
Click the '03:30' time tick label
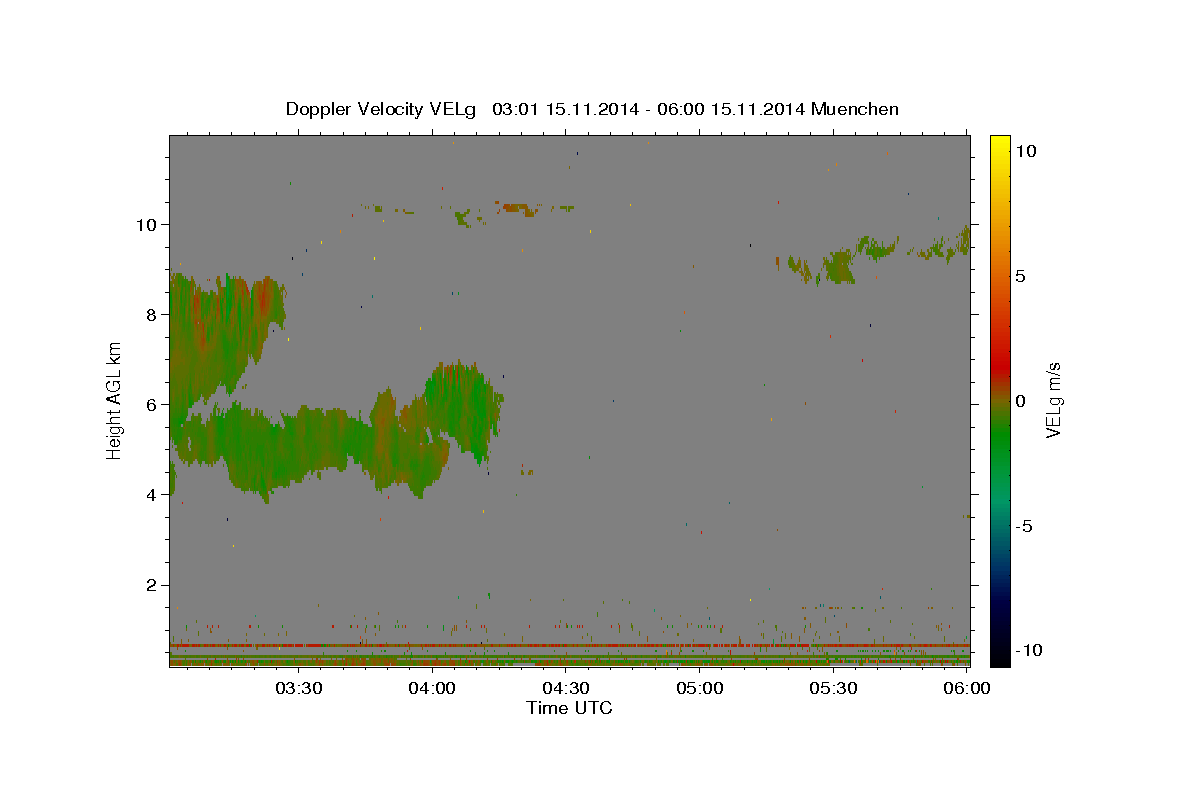(x=299, y=688)
